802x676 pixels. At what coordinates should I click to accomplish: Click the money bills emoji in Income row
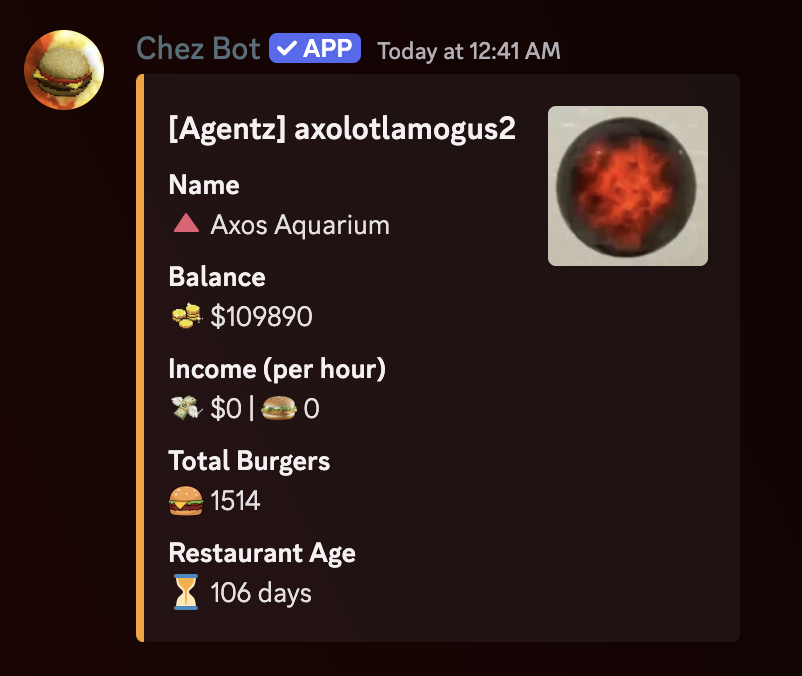point(185,408)
